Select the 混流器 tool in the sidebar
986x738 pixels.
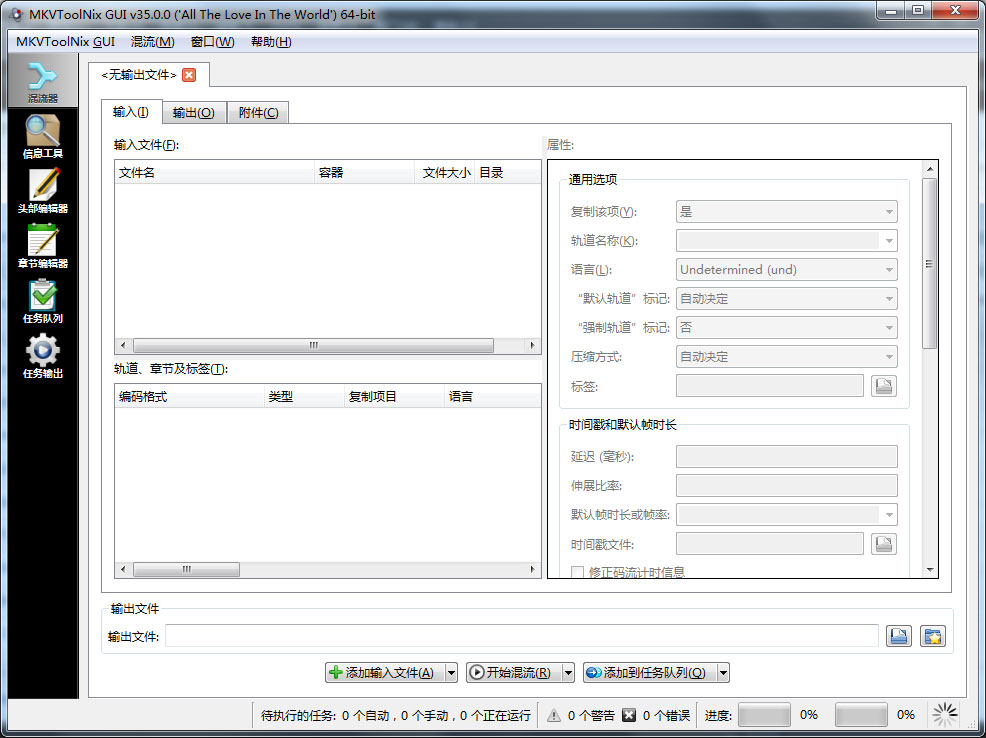point(42,77)
